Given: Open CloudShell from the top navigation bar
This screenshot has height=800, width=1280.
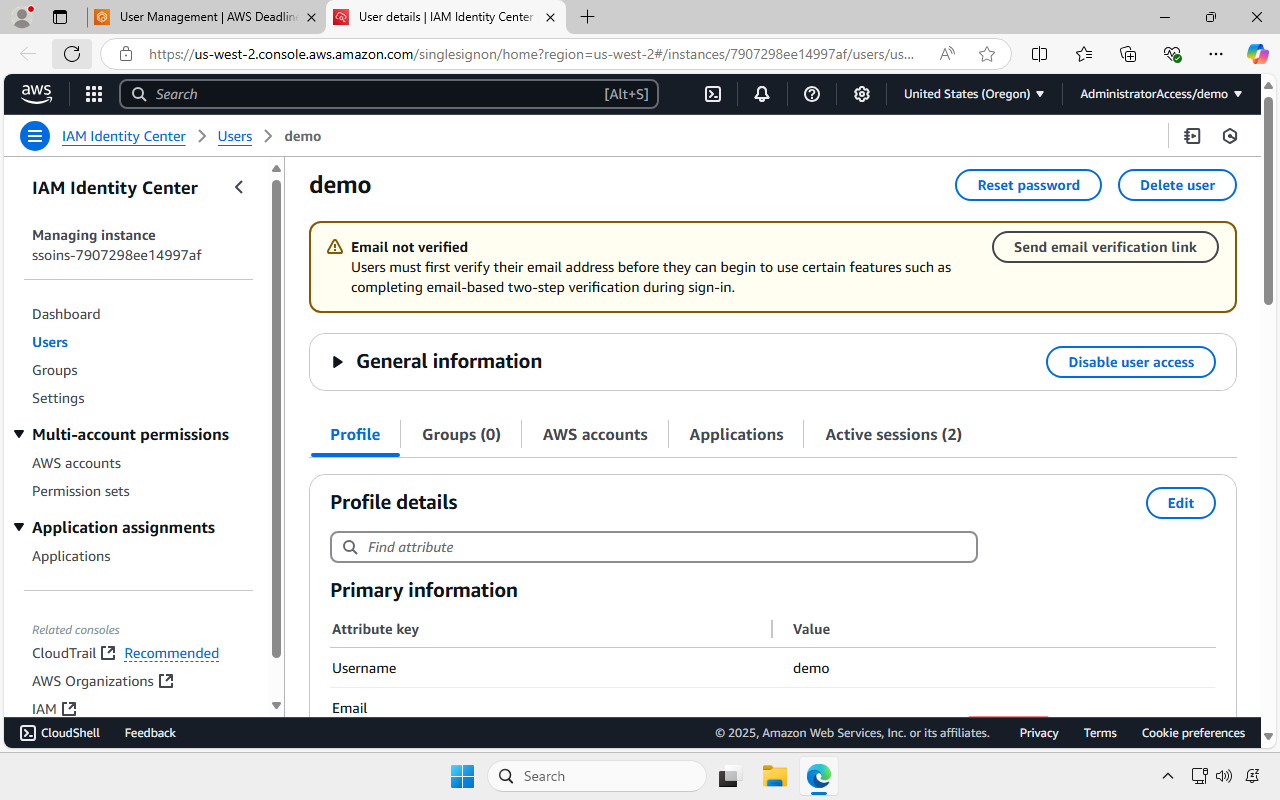Looking at the screenshot, I should (712, 93).
